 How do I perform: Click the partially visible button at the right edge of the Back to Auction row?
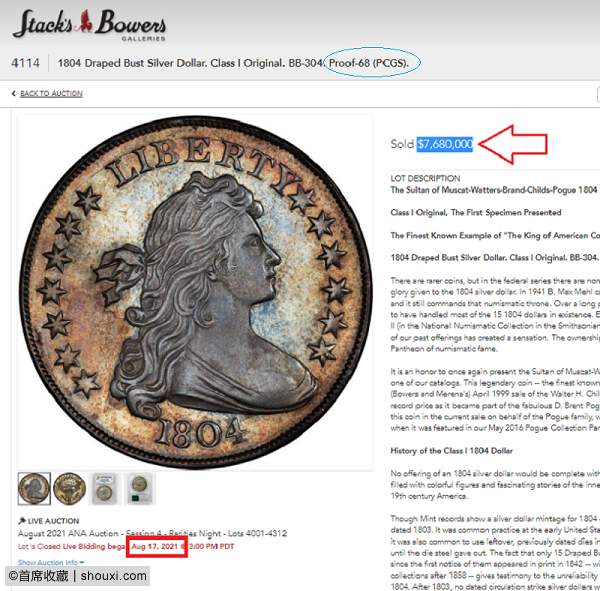pyautogui.click(x=598, y=94)
